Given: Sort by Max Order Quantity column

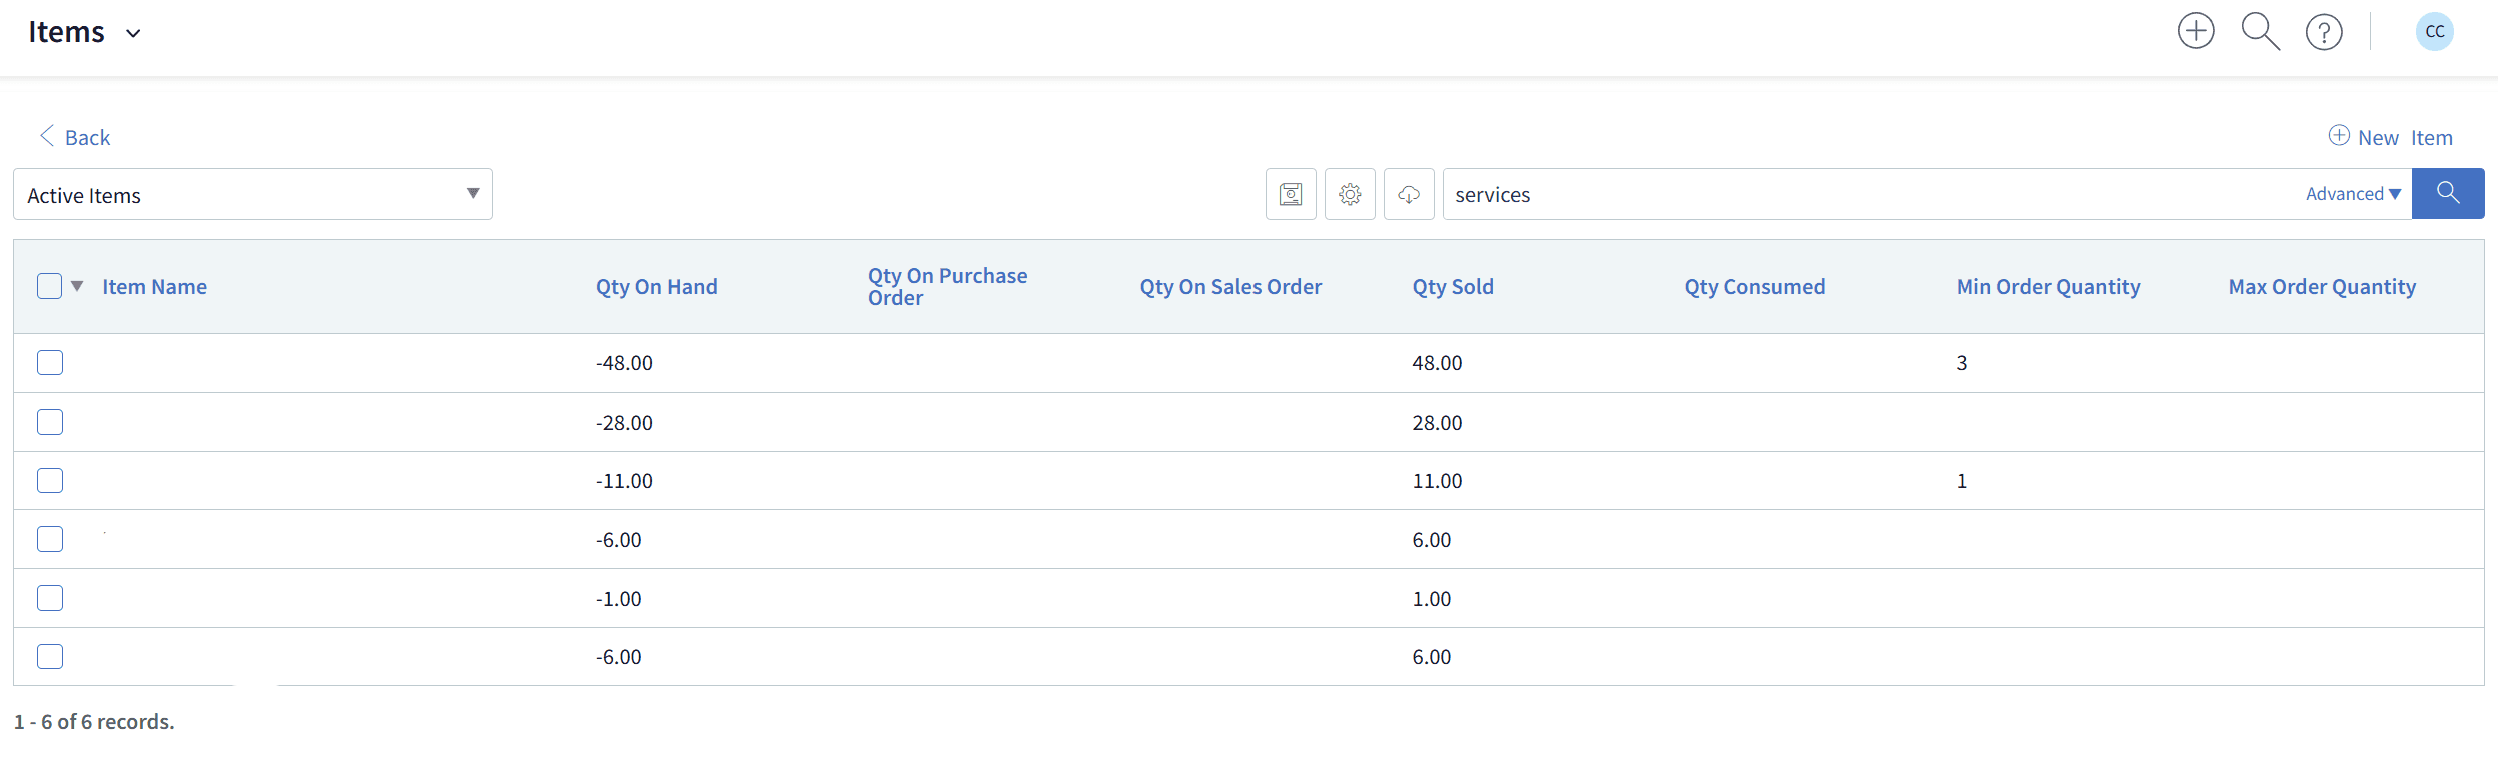Looking at the screenshot, I should tap(2322, 287).
